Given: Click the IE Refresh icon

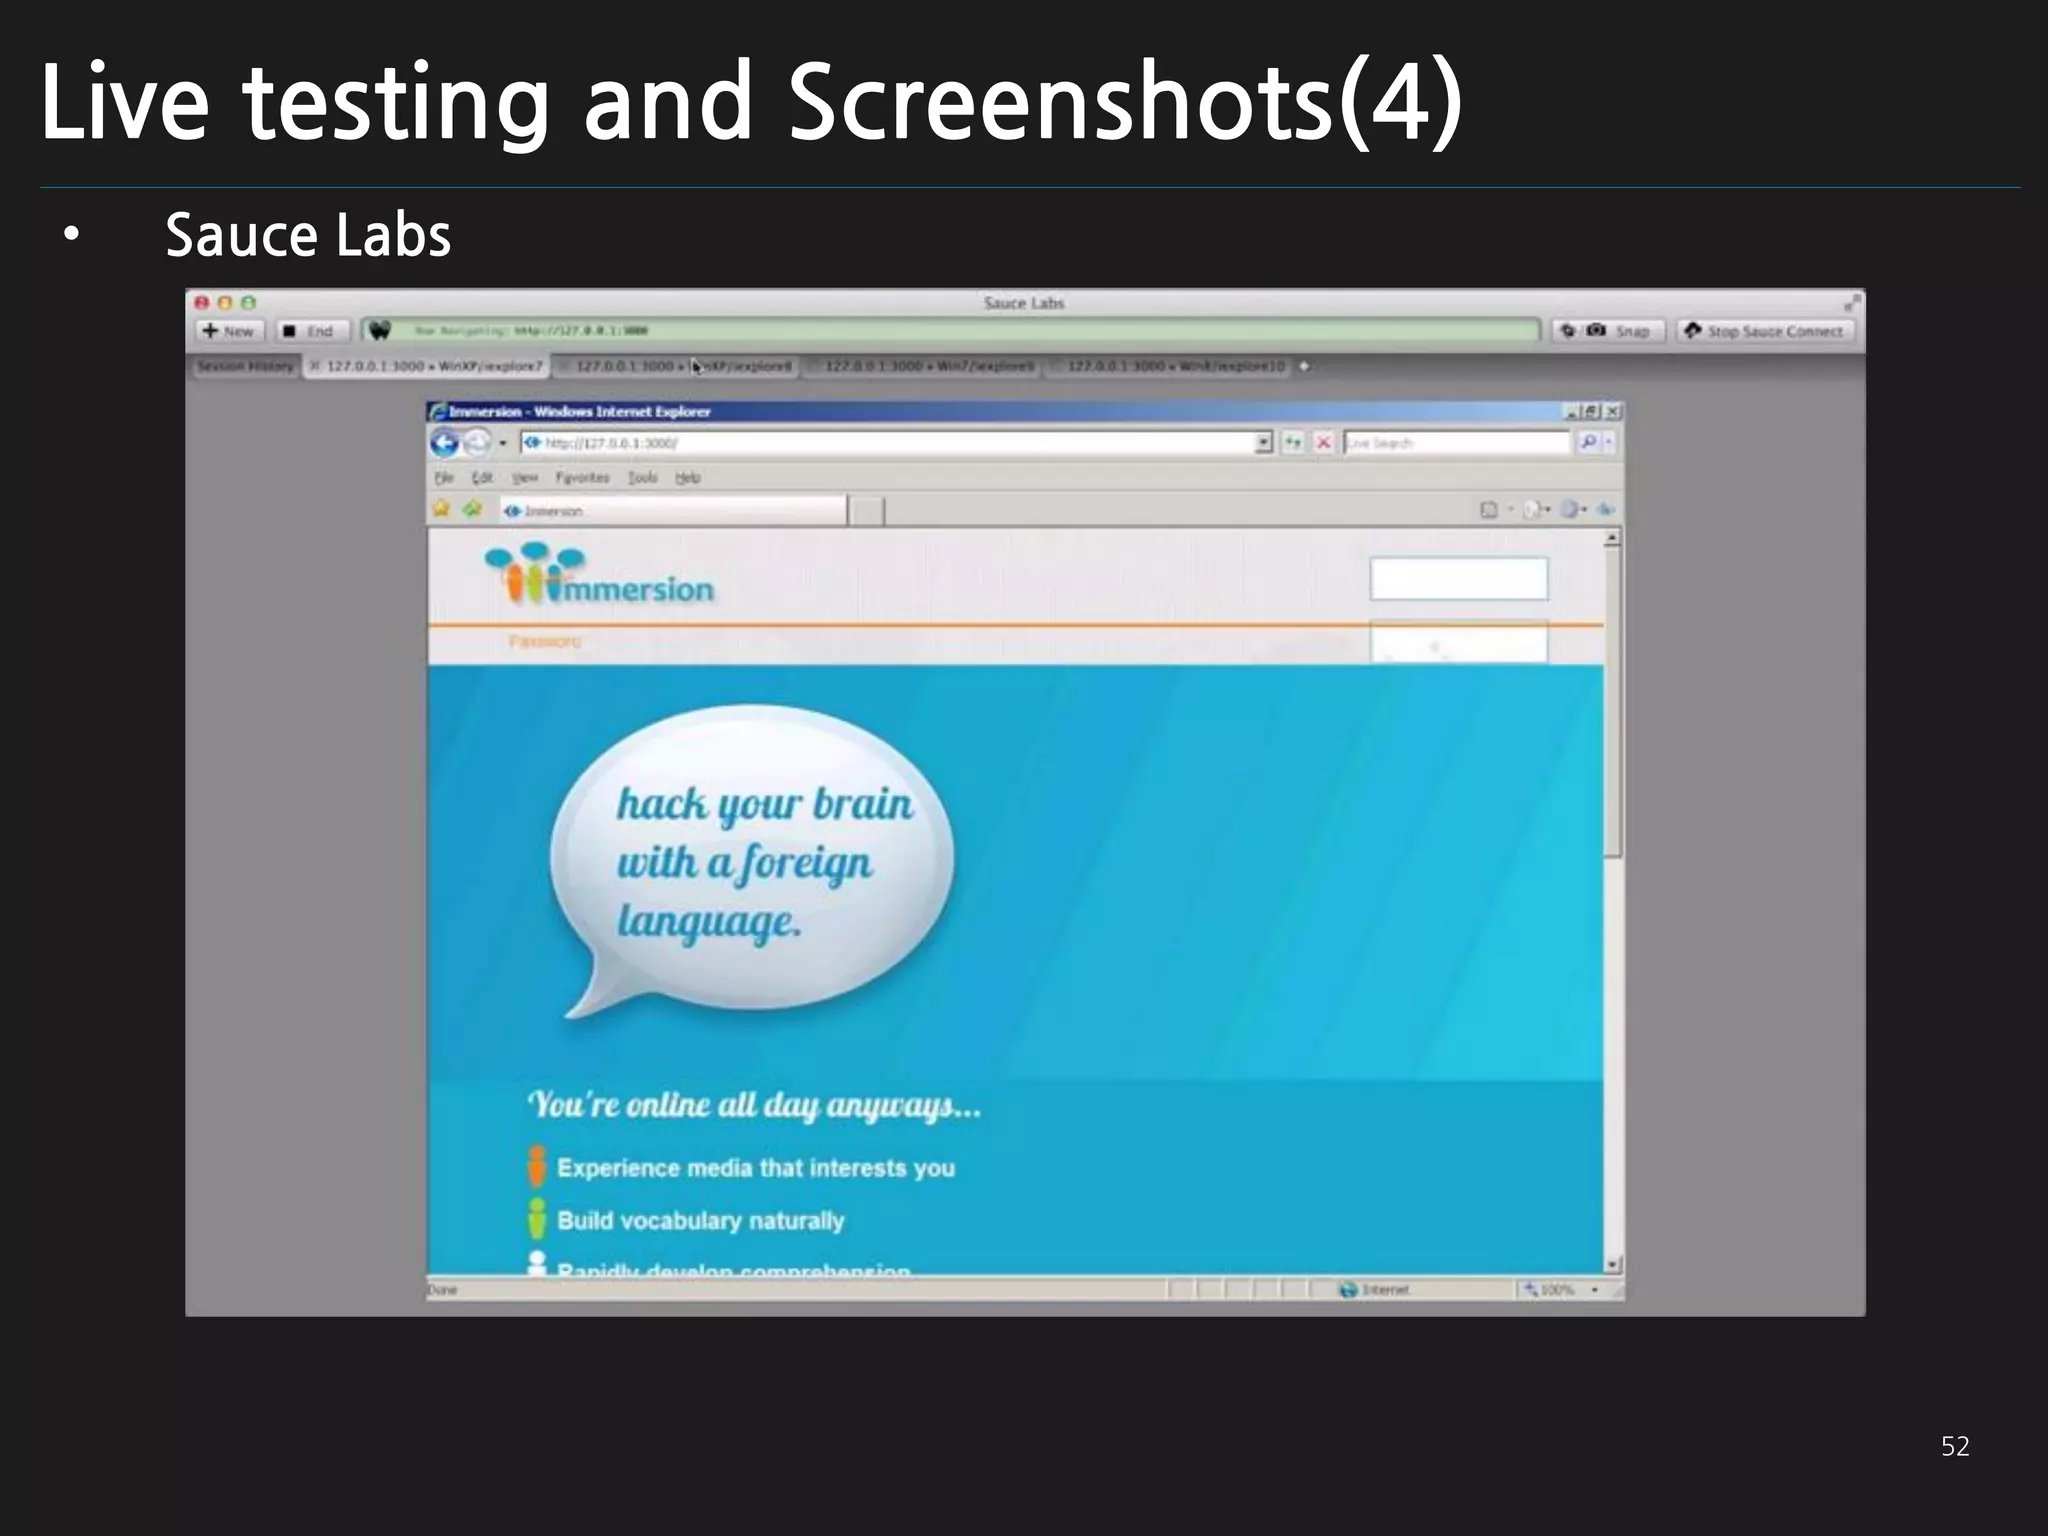Looking at the screenshot, I should coord(1293,442).
